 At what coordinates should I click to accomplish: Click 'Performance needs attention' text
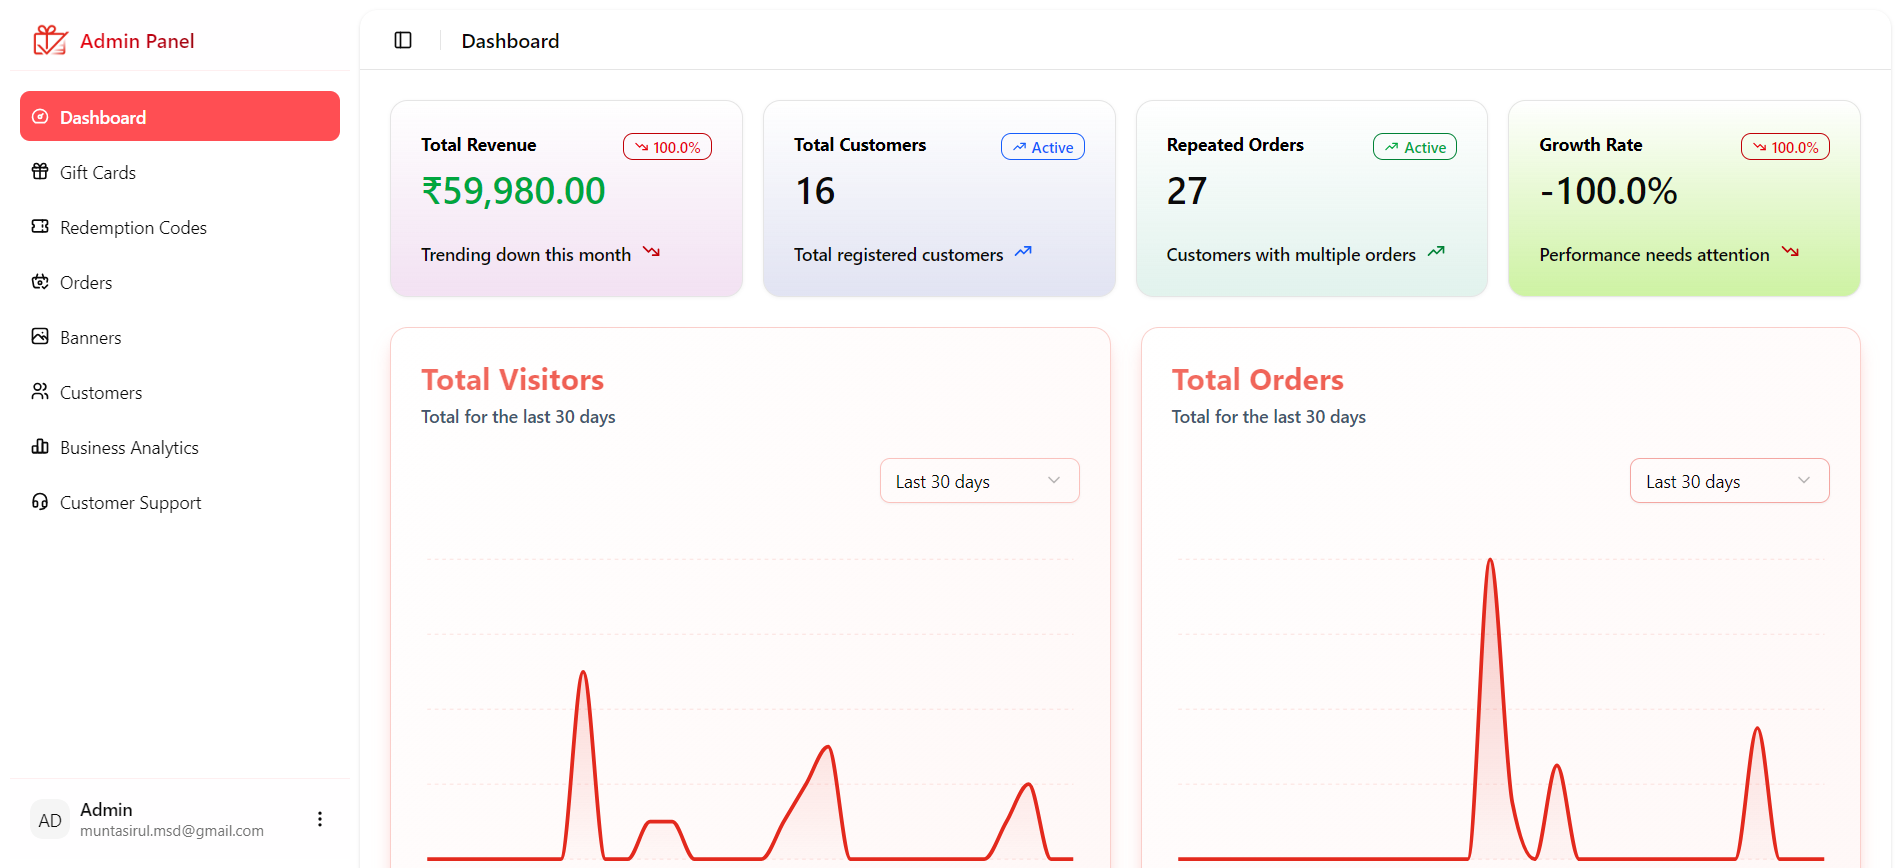click(1654, 255)
